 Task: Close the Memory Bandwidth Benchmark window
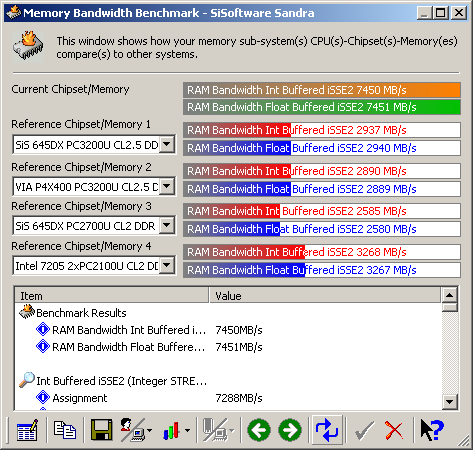click(x=459, y=13)
